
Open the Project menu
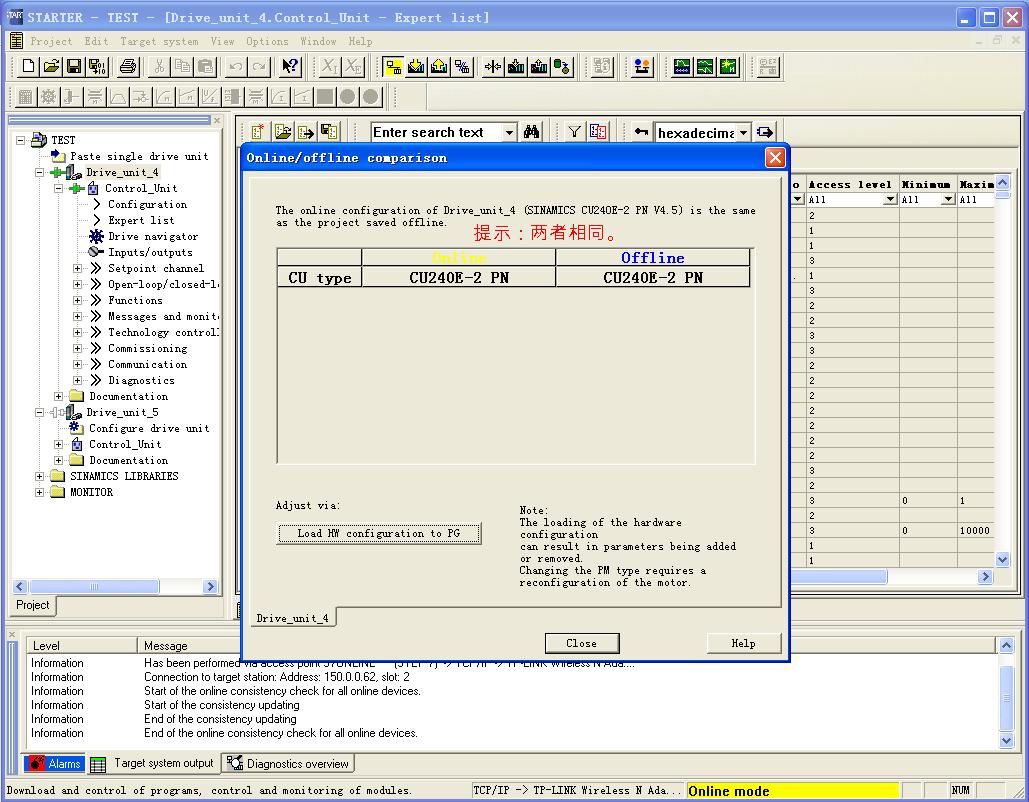pos(51,41)
